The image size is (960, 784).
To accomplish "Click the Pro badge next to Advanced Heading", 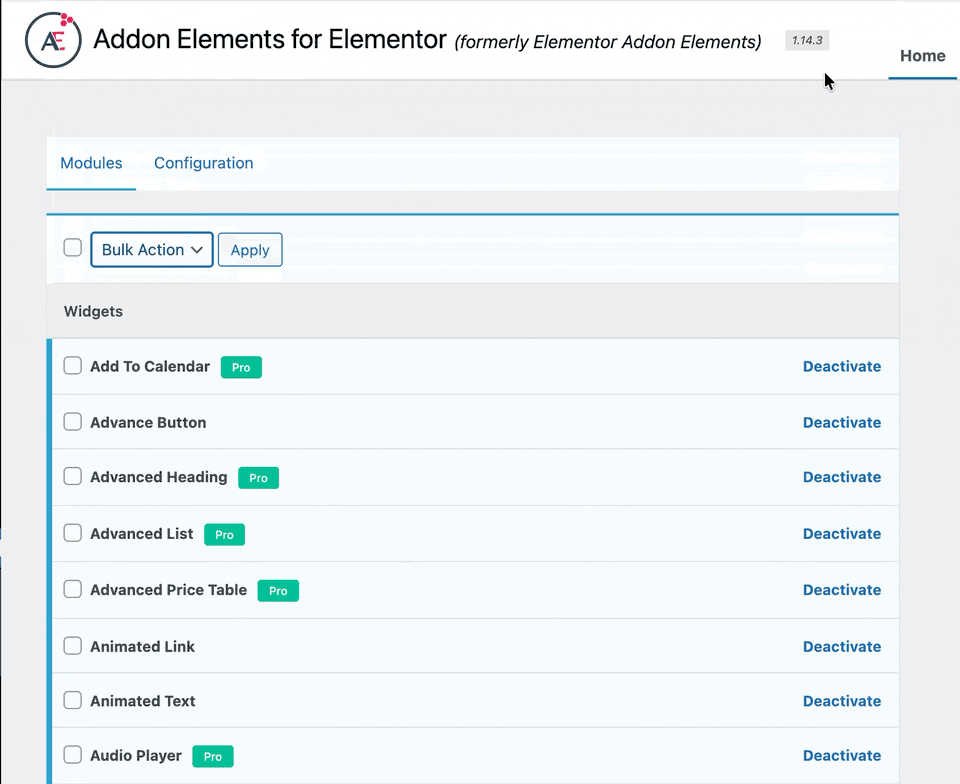I will point(258,478).
